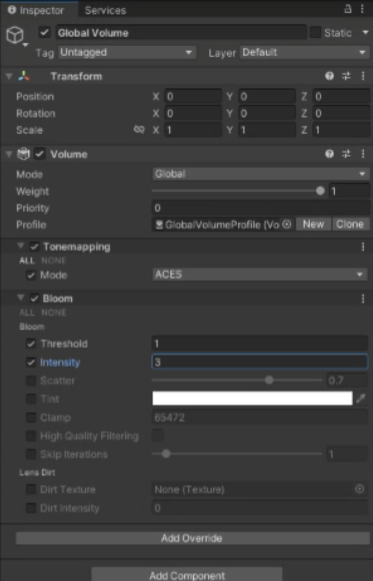Enable Dirt Intensity override checkbox
373x581 pixels.
point(31,508)
